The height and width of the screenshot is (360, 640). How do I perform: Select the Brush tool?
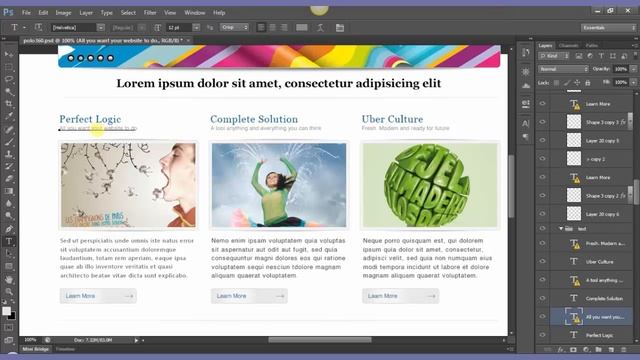pos(9,142)
